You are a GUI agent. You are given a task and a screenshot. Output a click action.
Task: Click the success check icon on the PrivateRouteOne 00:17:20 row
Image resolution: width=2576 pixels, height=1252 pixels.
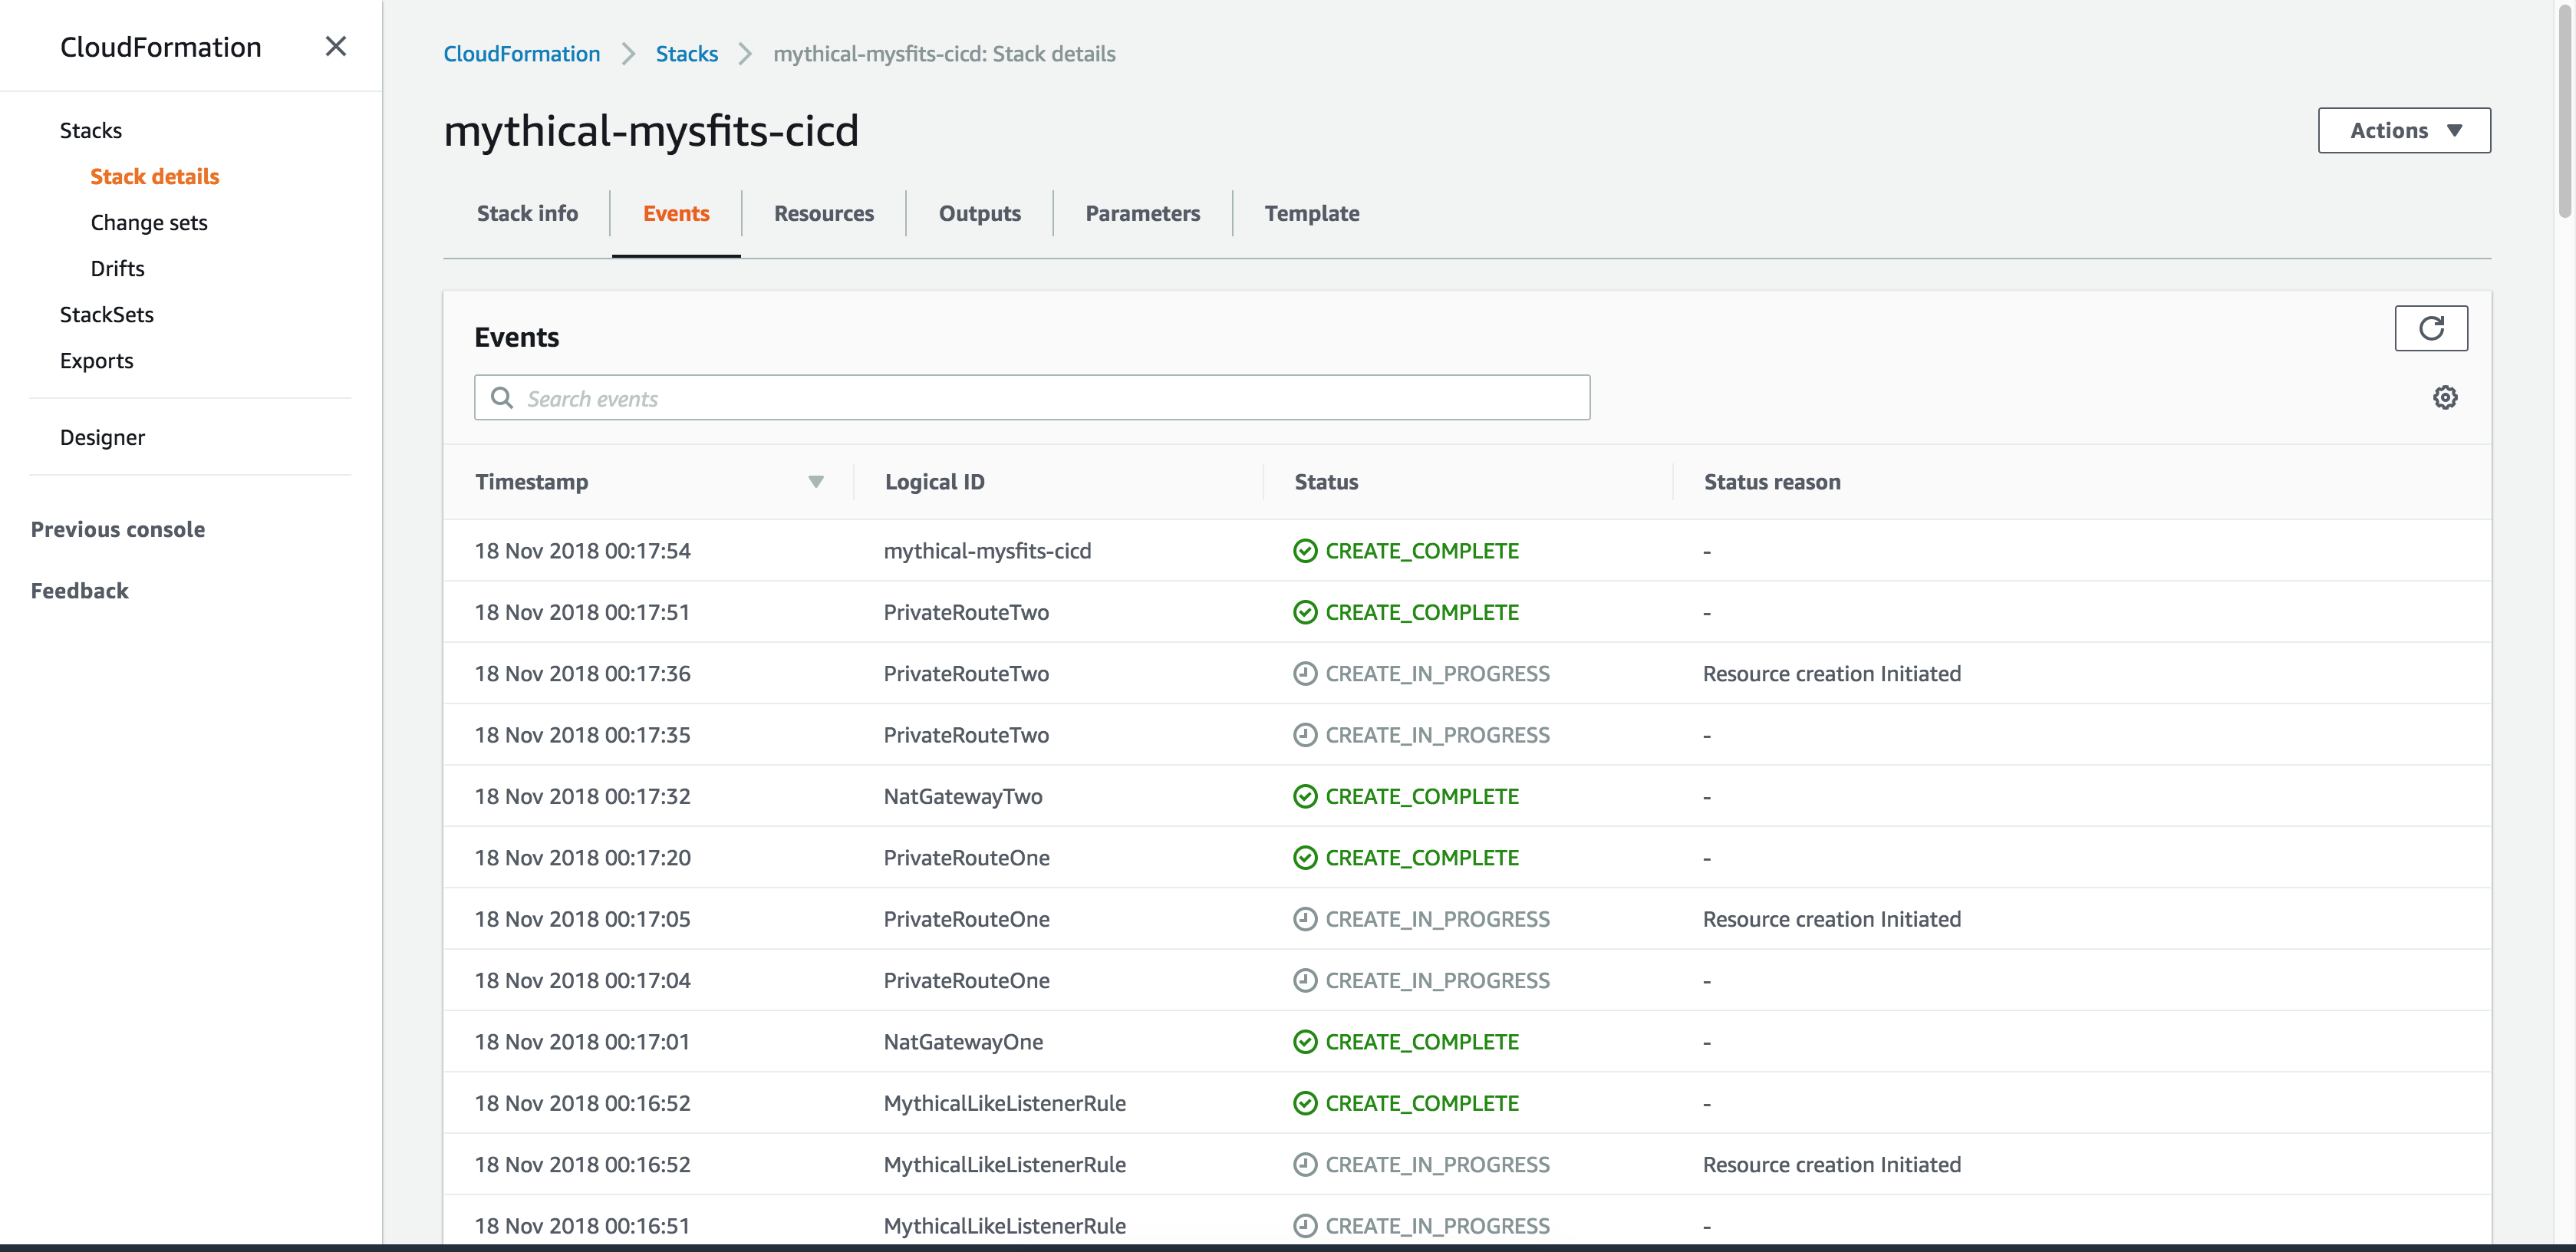click(1305, 858)
